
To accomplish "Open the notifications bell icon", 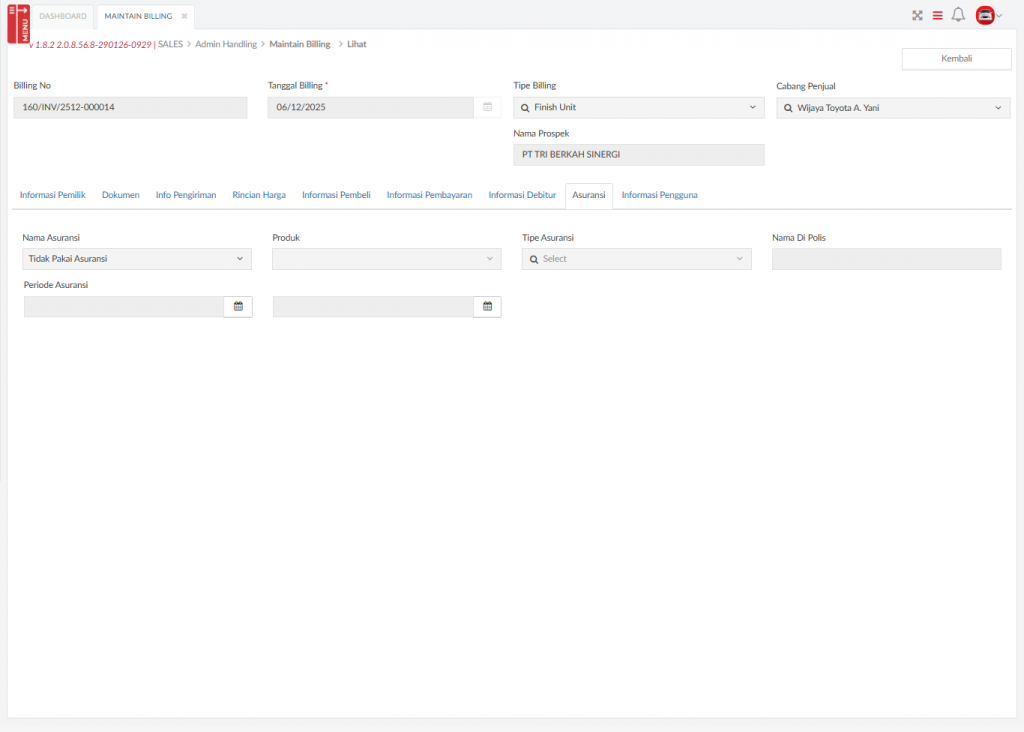I will pos(958,15).
